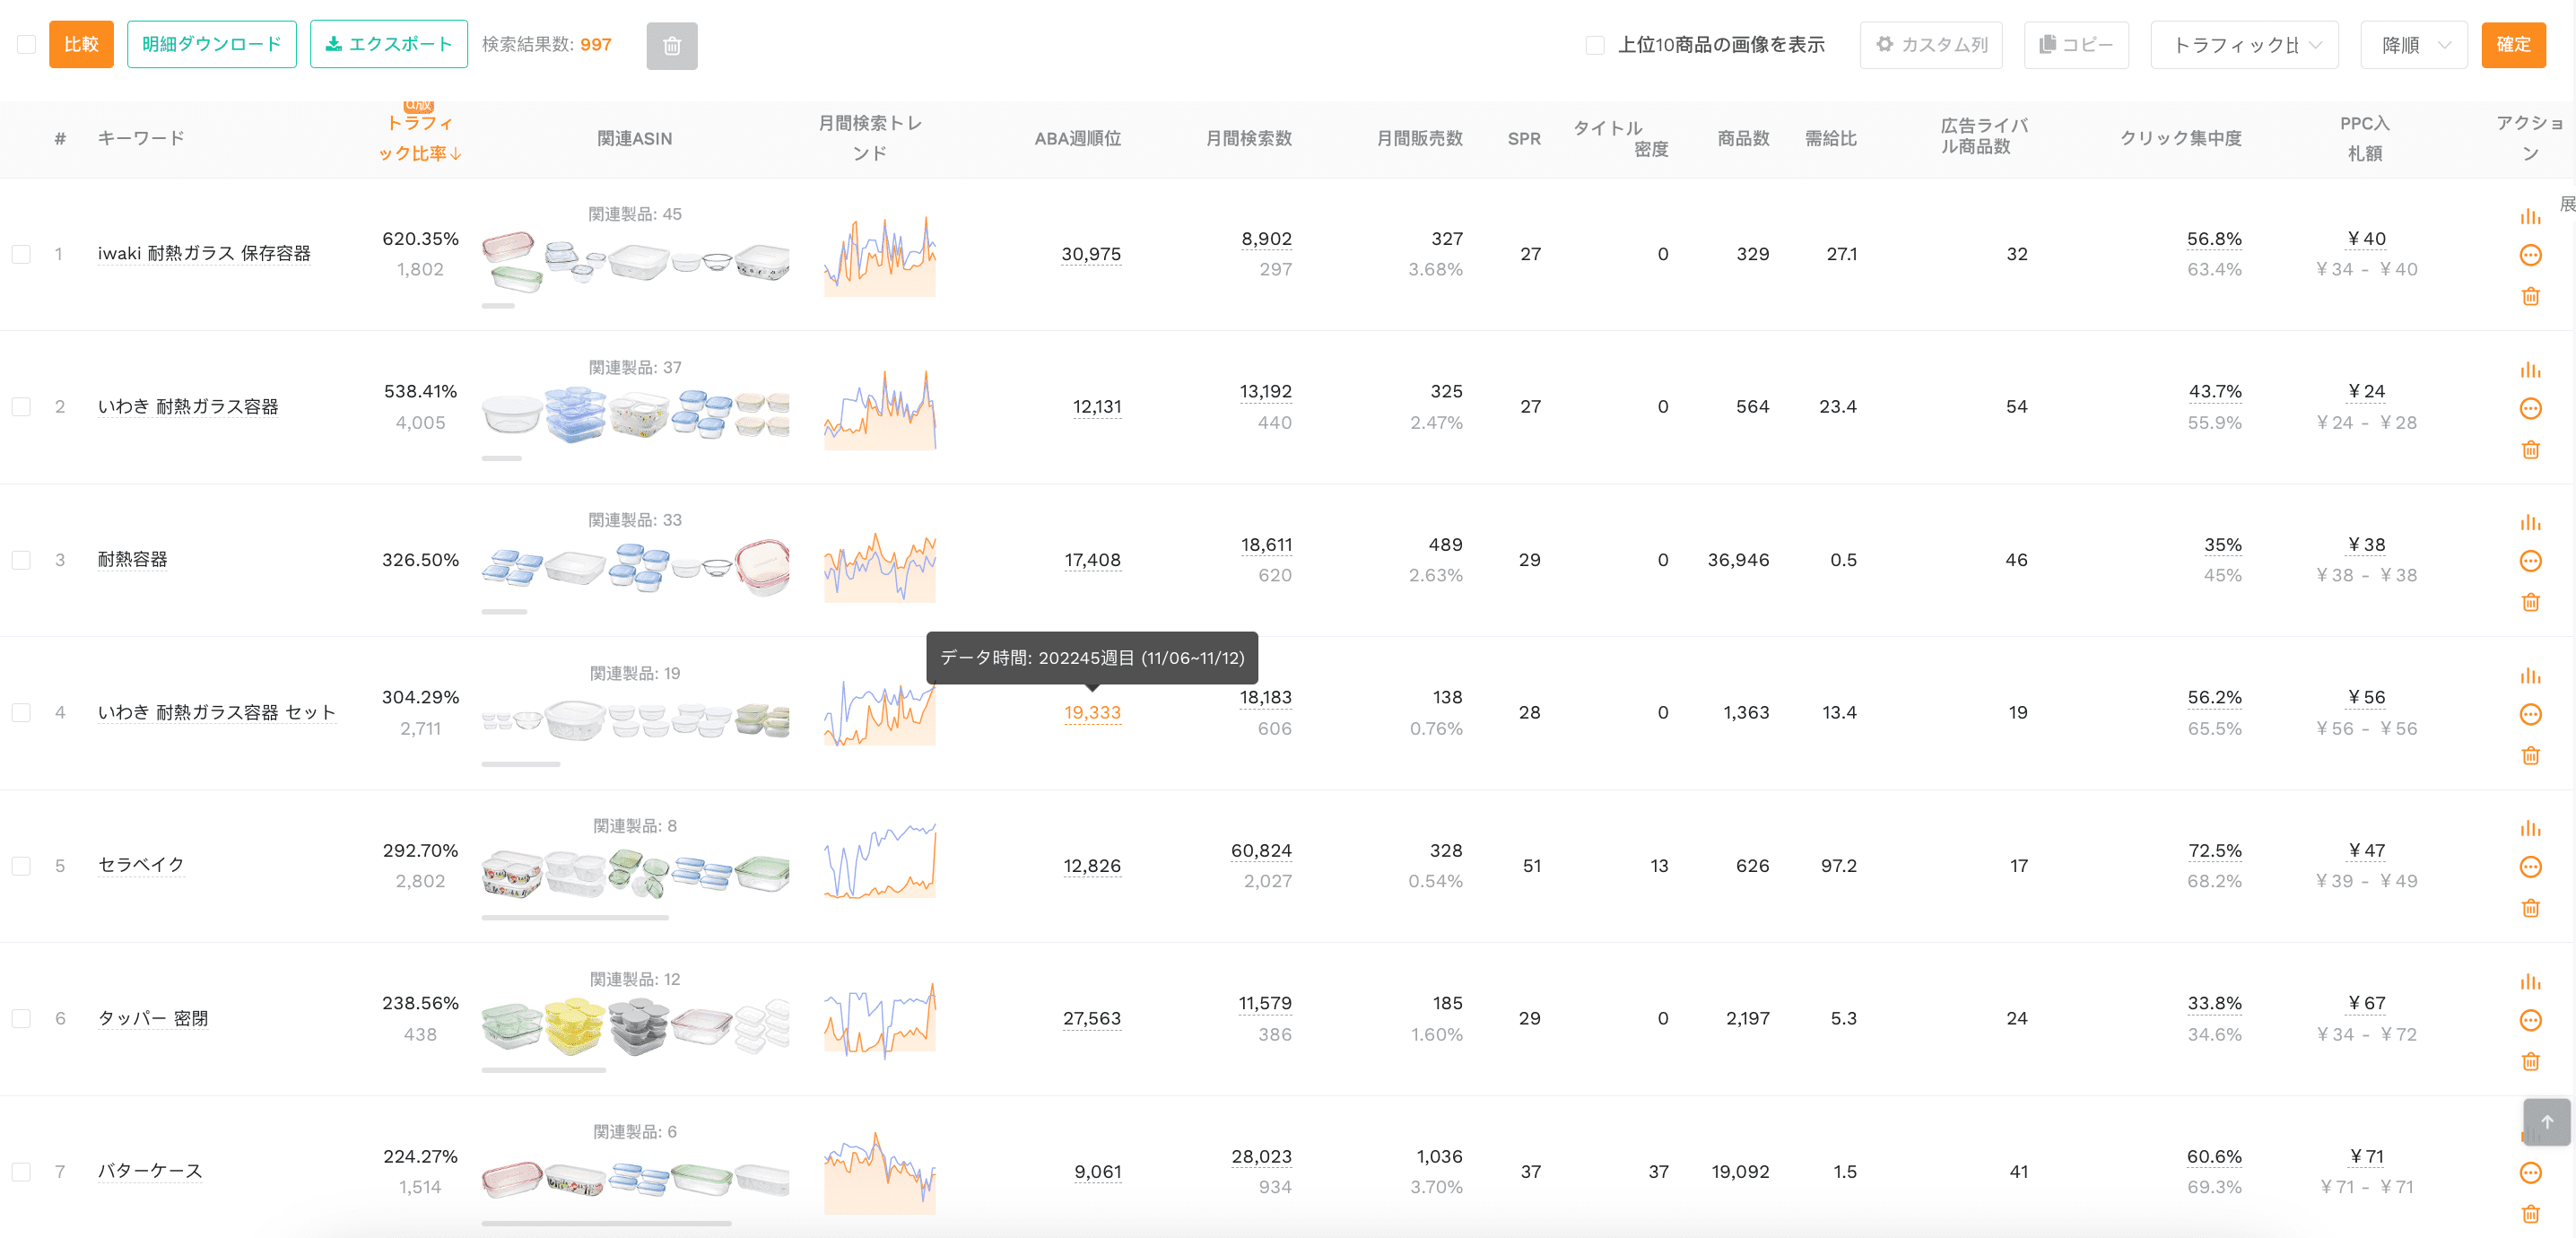Enable 上位10商品の画像を表示 checkbox
This screenshot has height=1238, width=2576.
tap(1595, 45)
